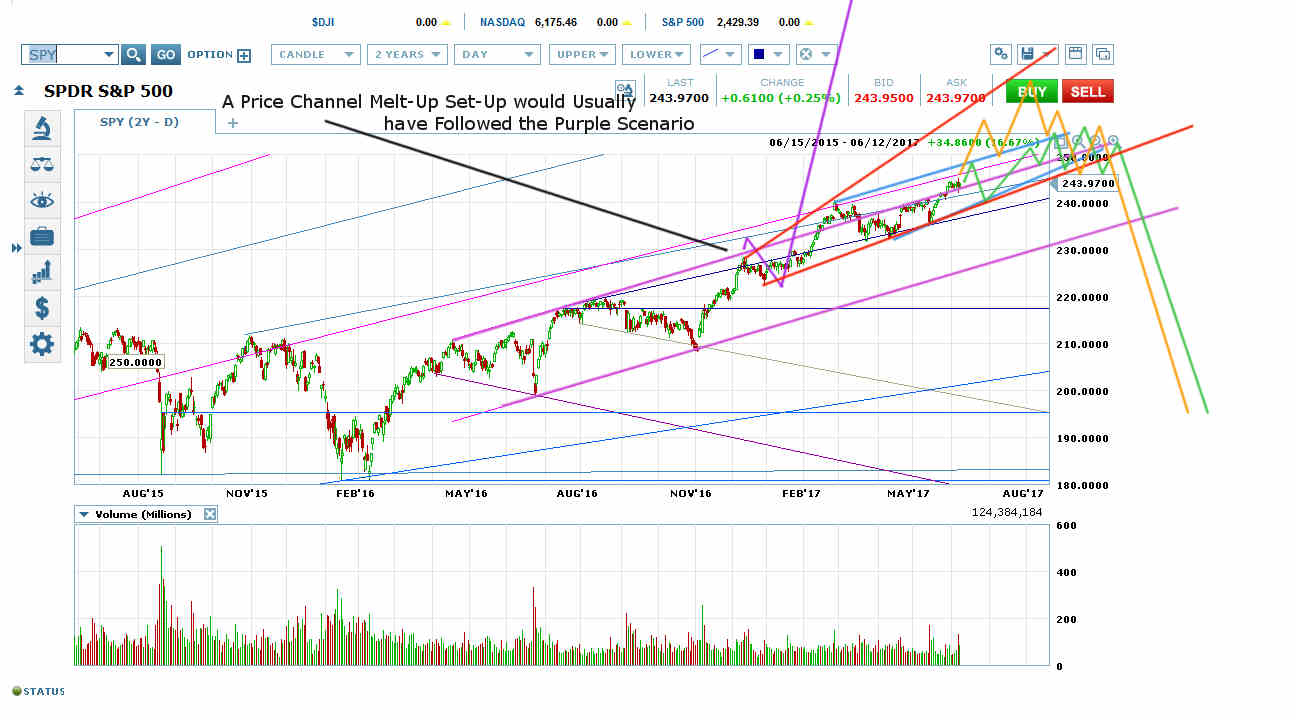Click the small research icon left of LAST

[625, 90]
